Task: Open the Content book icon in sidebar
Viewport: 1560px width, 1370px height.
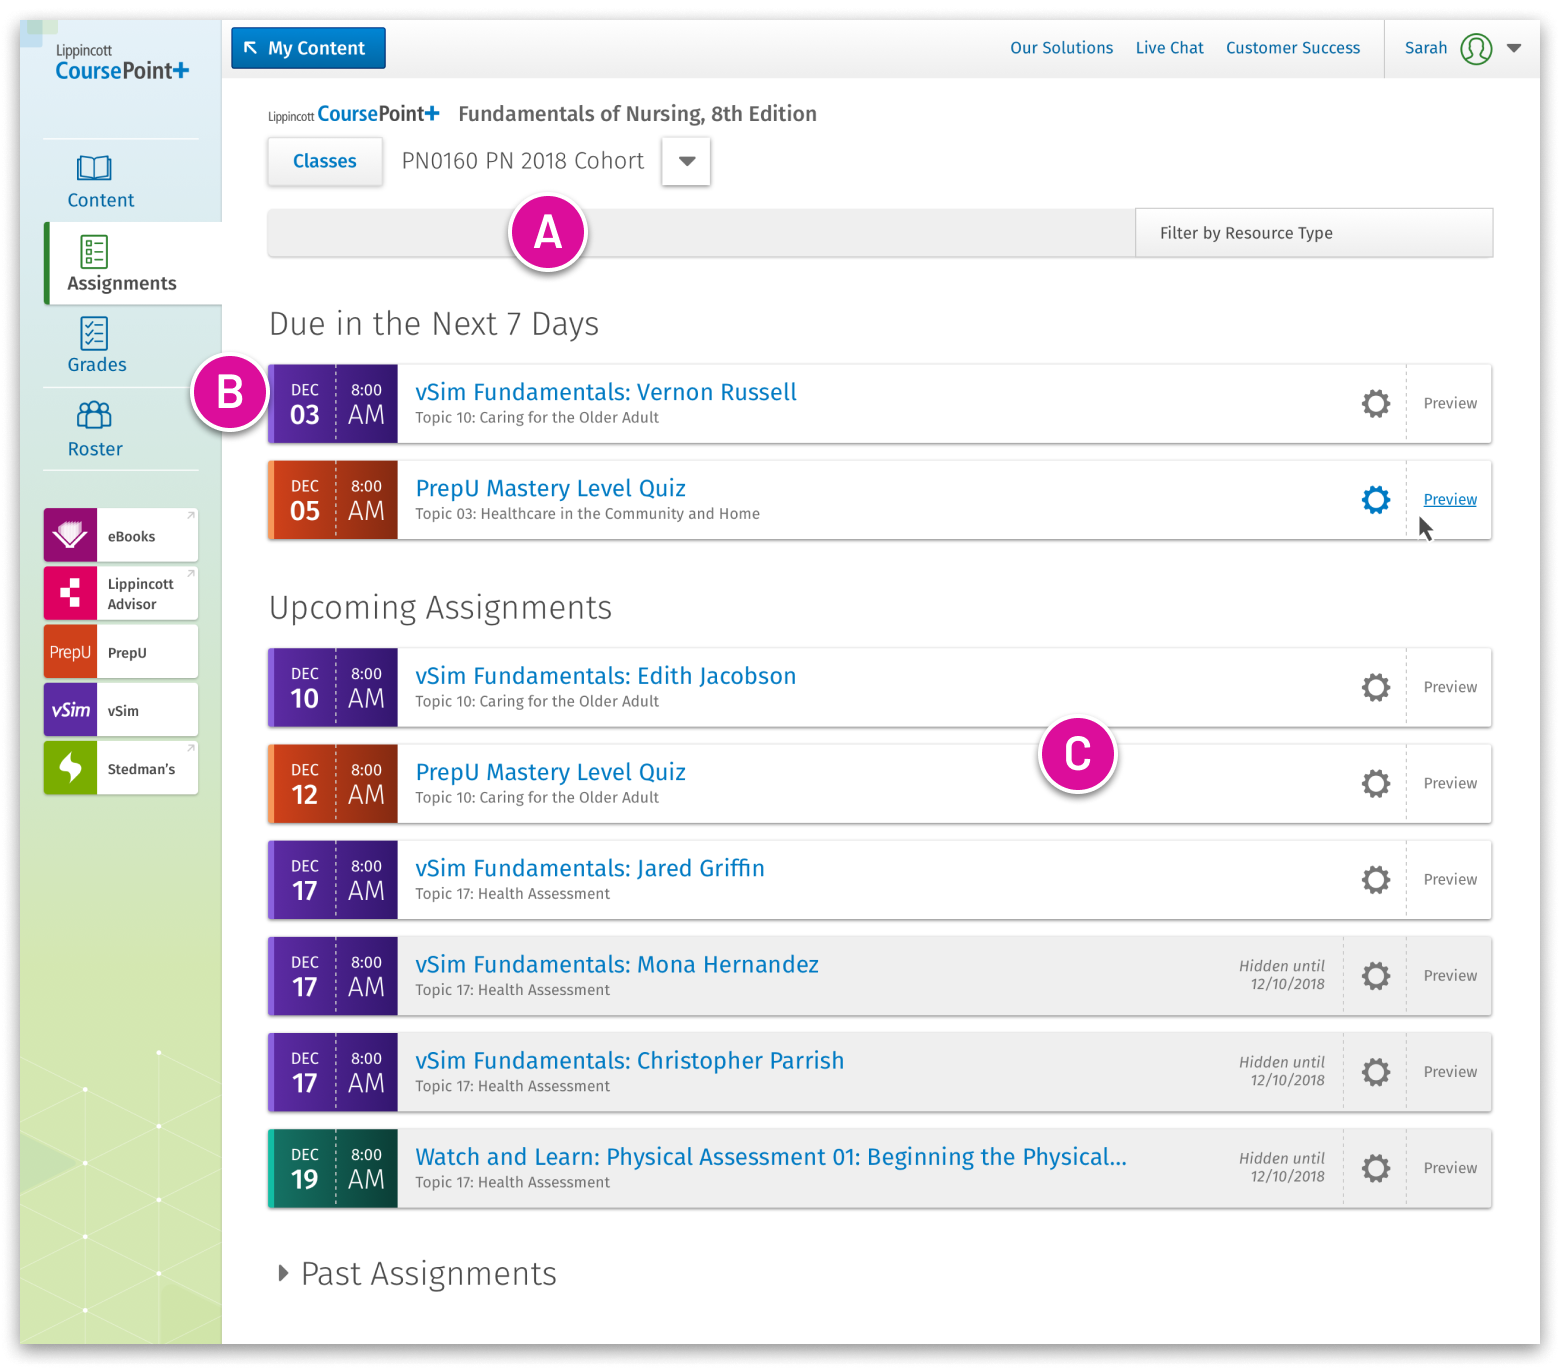Action: 95,168
